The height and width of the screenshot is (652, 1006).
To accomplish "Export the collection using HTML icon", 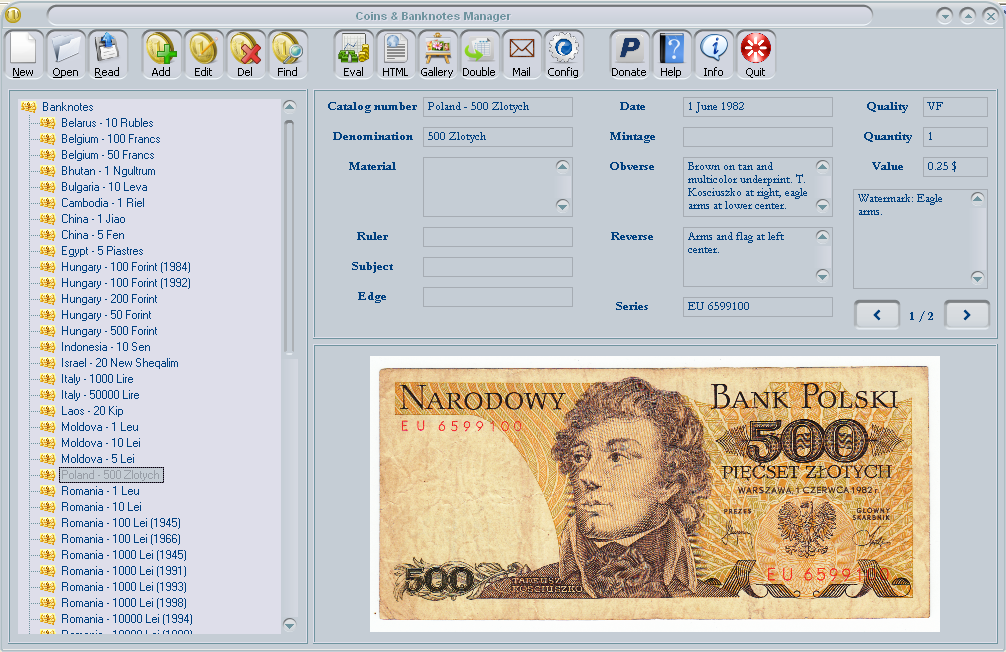I will 395,55.
